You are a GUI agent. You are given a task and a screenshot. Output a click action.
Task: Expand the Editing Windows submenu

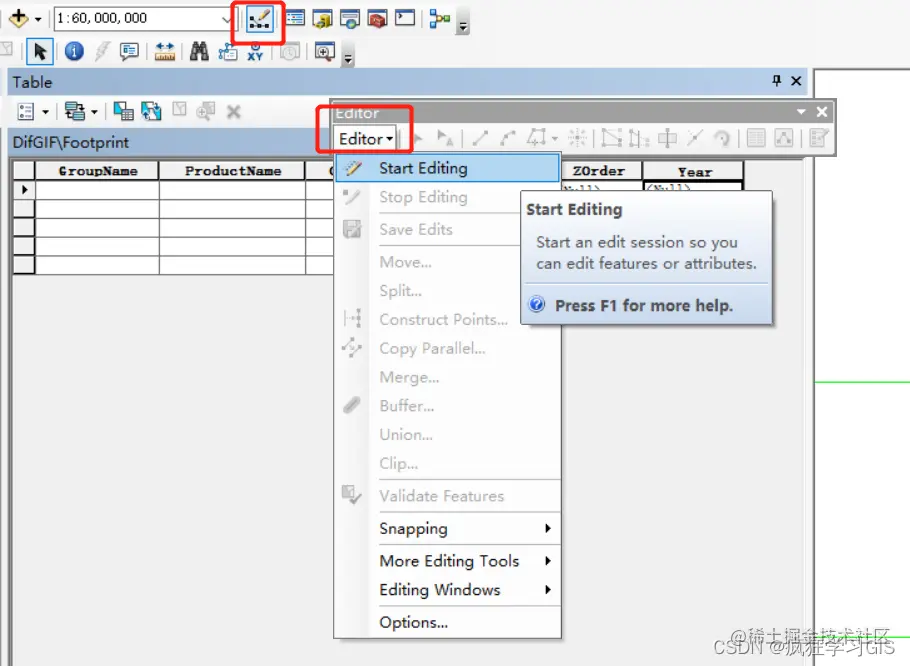click(x=447, y=590)
